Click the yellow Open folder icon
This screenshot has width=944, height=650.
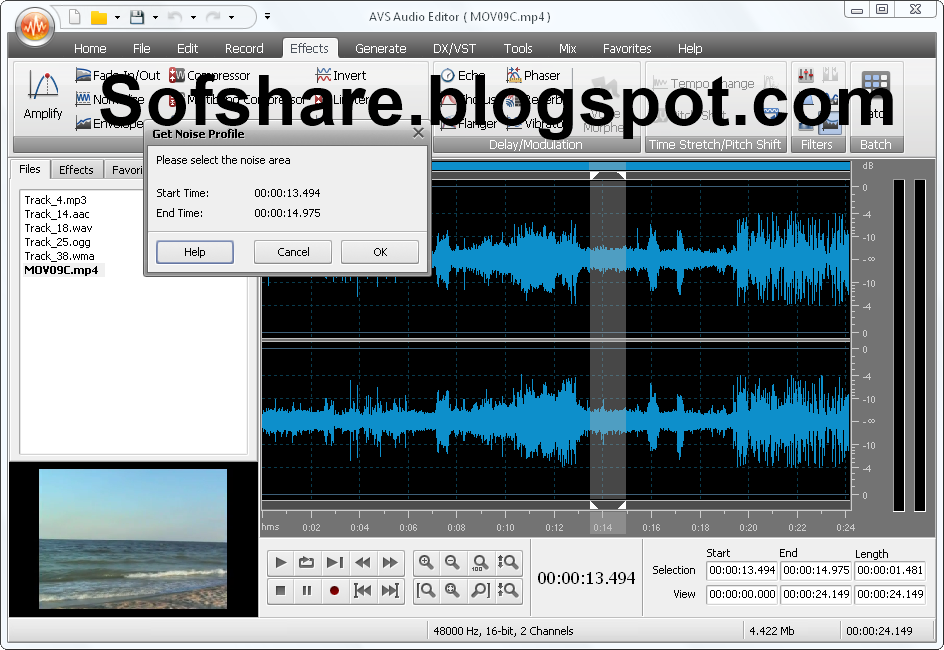[99, 17]
